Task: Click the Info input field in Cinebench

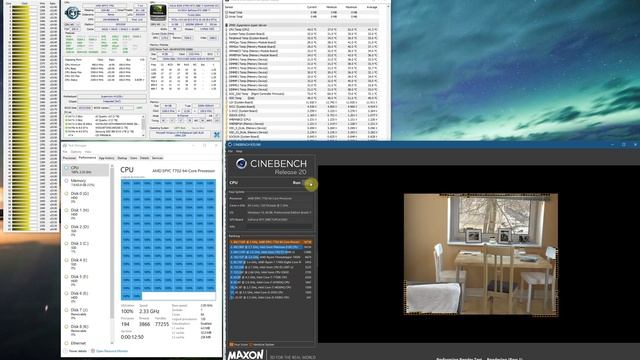Action: pyautogui.click(x=280, y=227)
